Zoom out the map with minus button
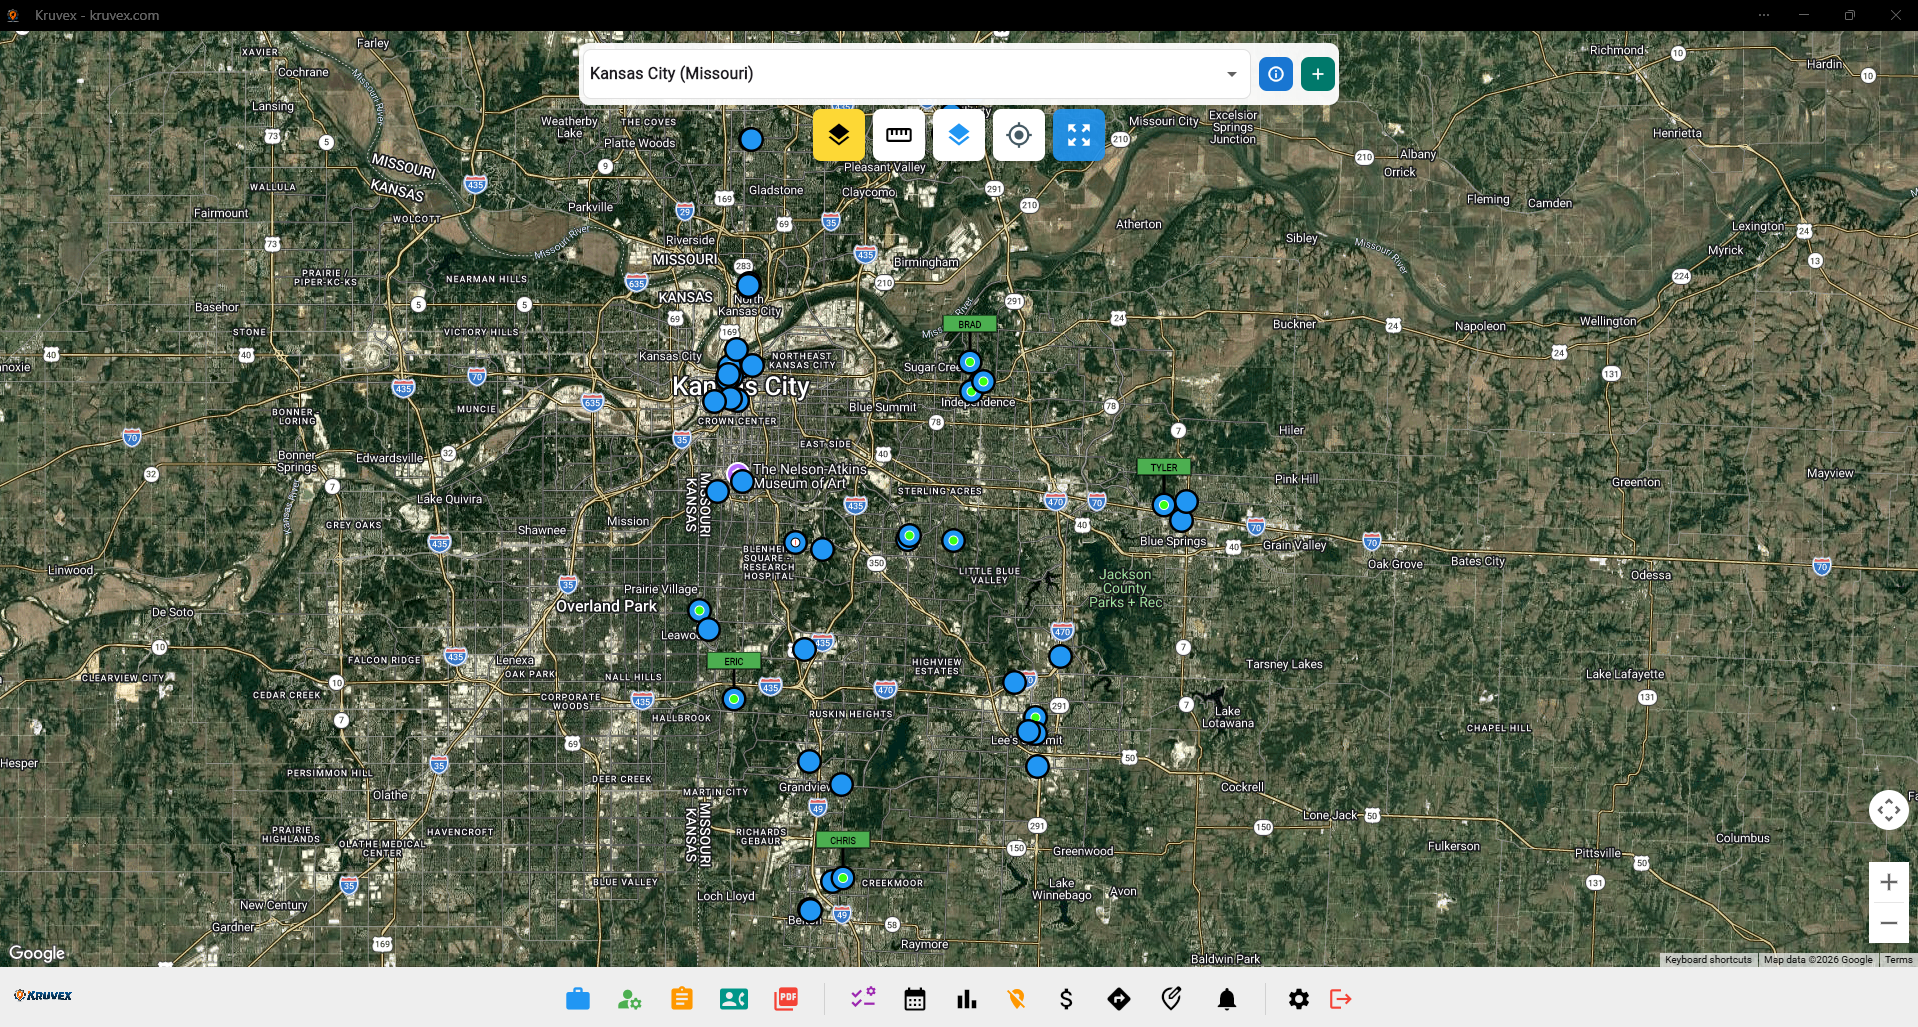The height and width of the screenshot is (1027, 1918). (x=1889, y=923)
